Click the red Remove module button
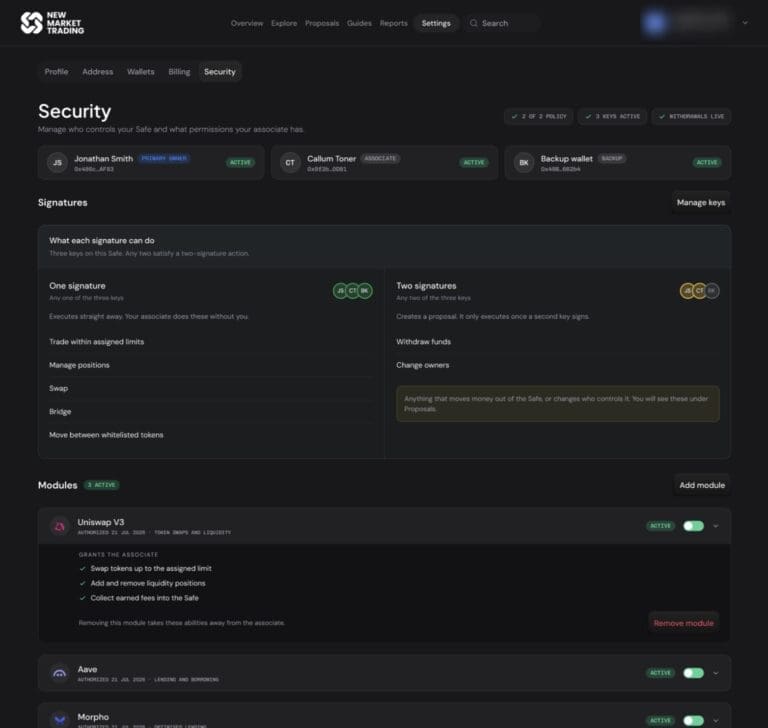The image size is (768, 728). coord(683,623)
